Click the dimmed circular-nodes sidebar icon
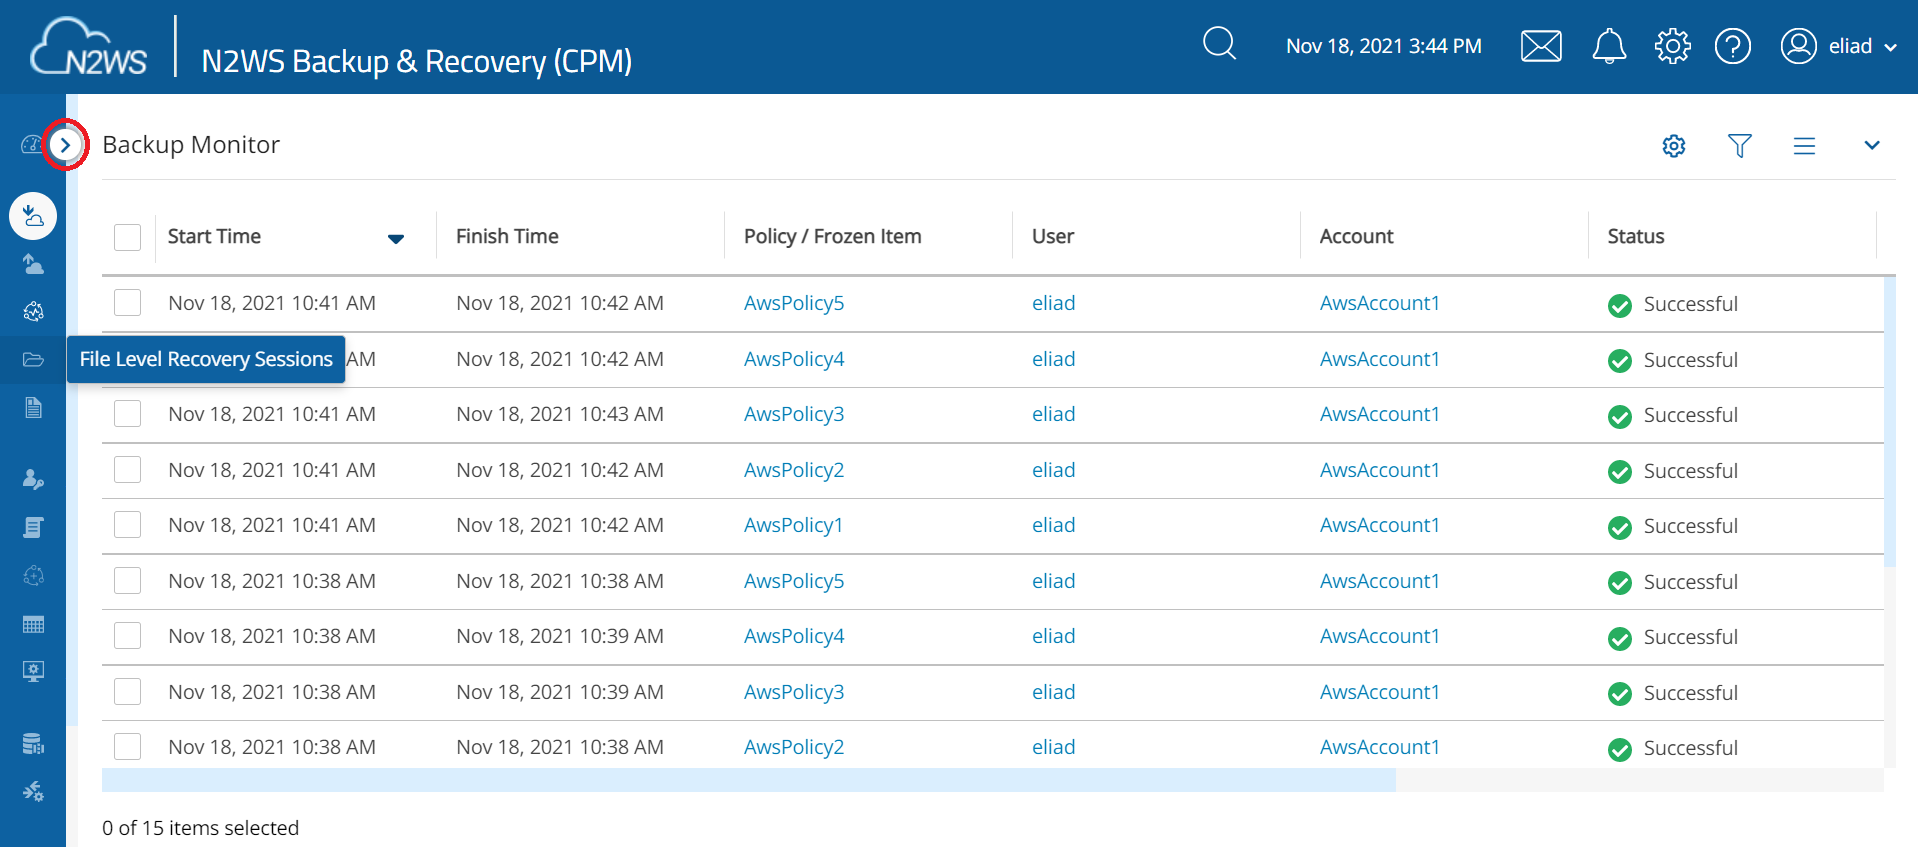Image resolution: width=1918 pixels, height=847 pixels. [33, 576]
